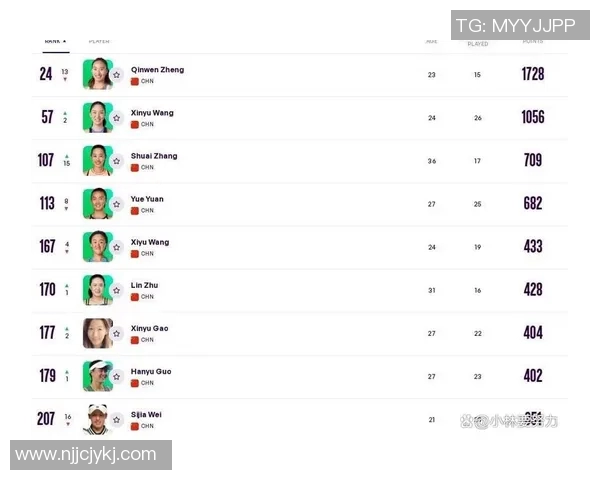
Task: Open Shuai Zhang's player name link
Action: tap(154, 156)
